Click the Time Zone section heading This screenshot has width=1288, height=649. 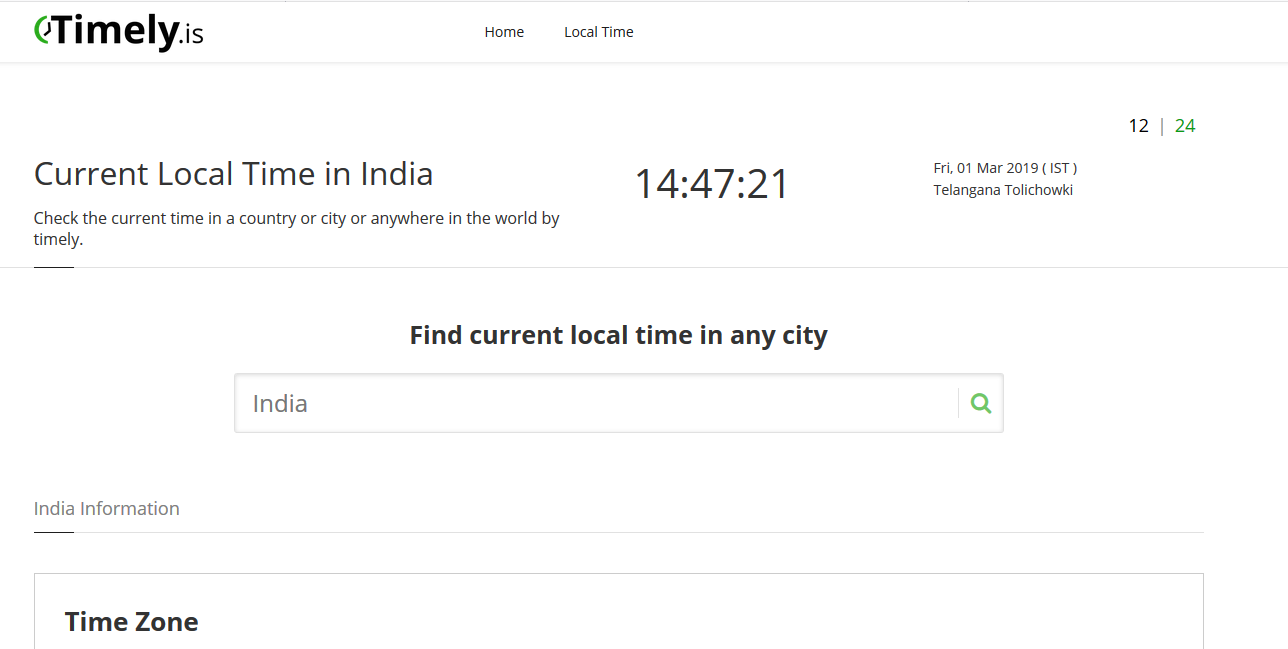[131, 621]
